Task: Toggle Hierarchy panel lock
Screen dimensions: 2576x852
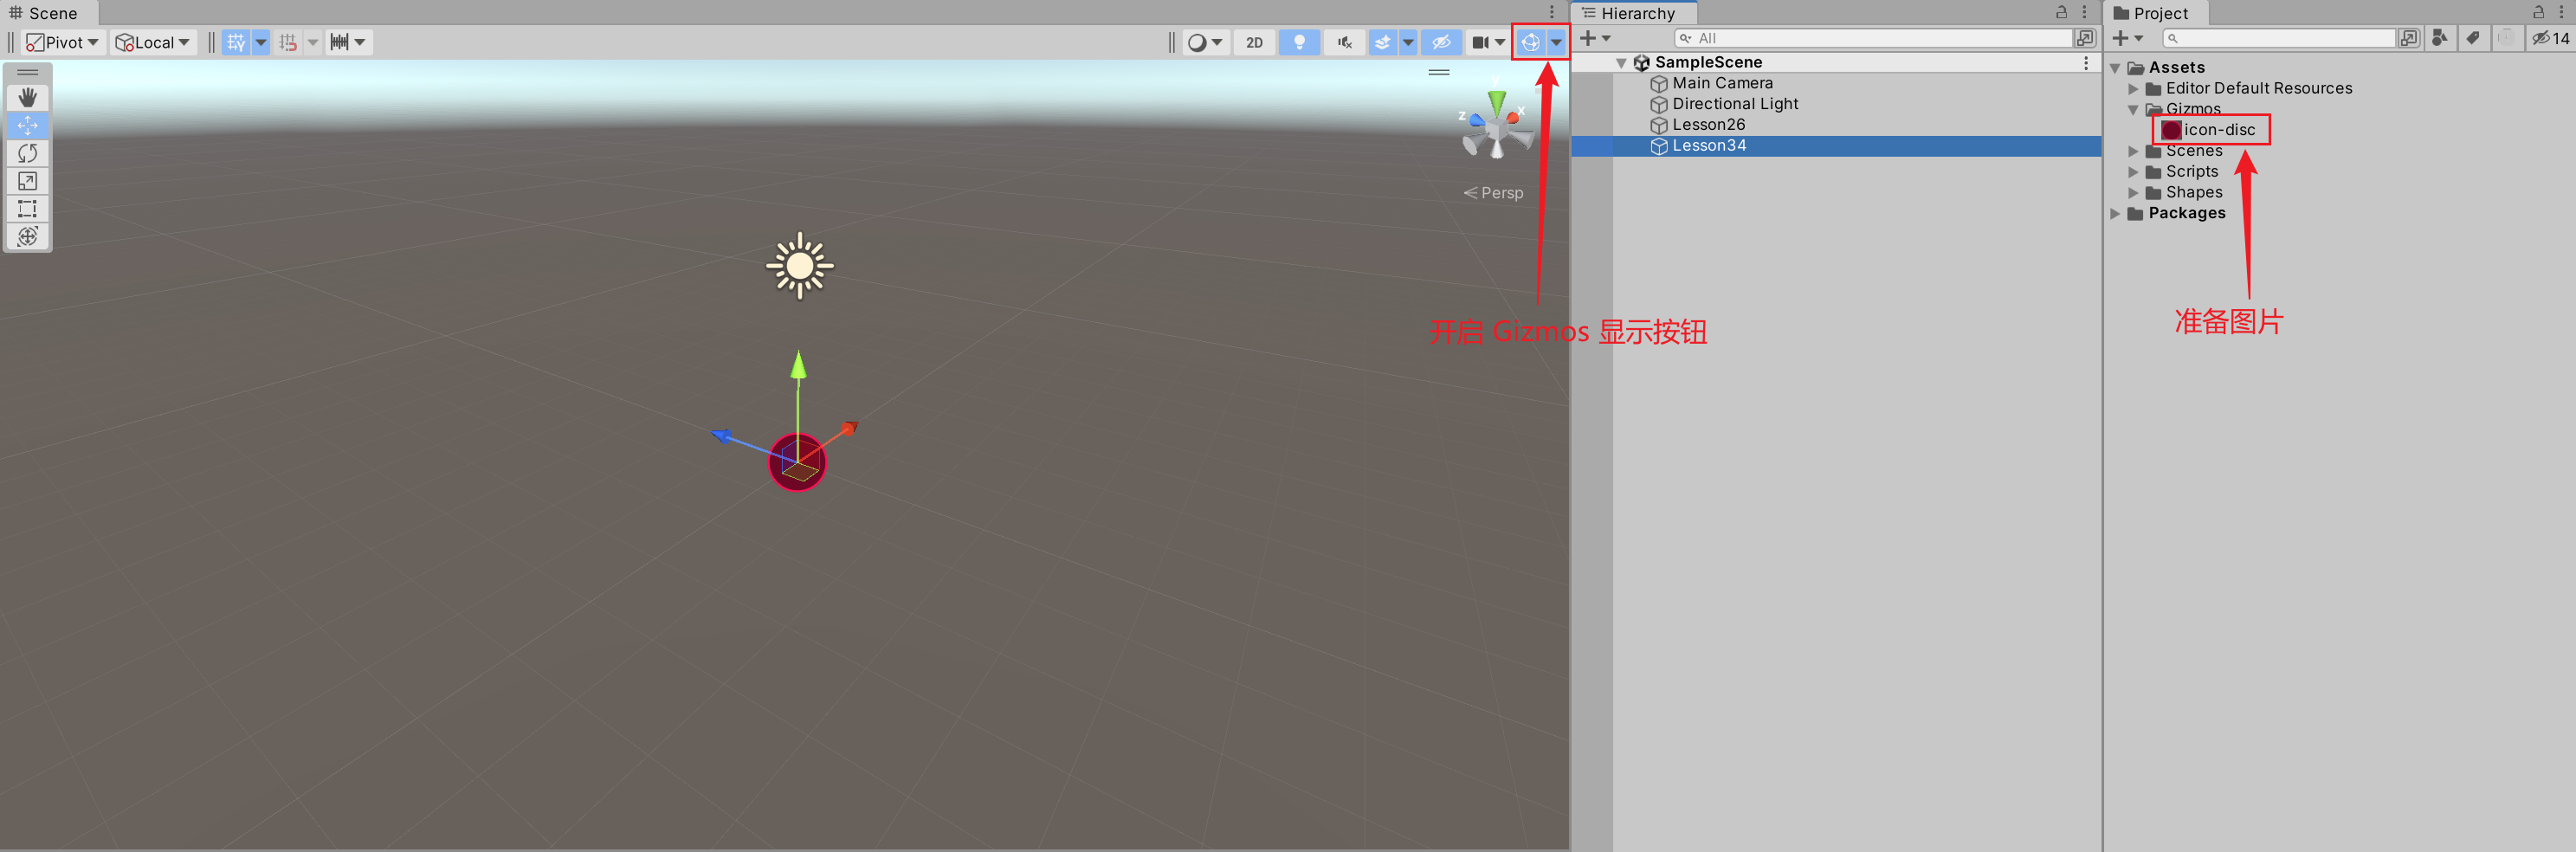Action: point(2061,12)
